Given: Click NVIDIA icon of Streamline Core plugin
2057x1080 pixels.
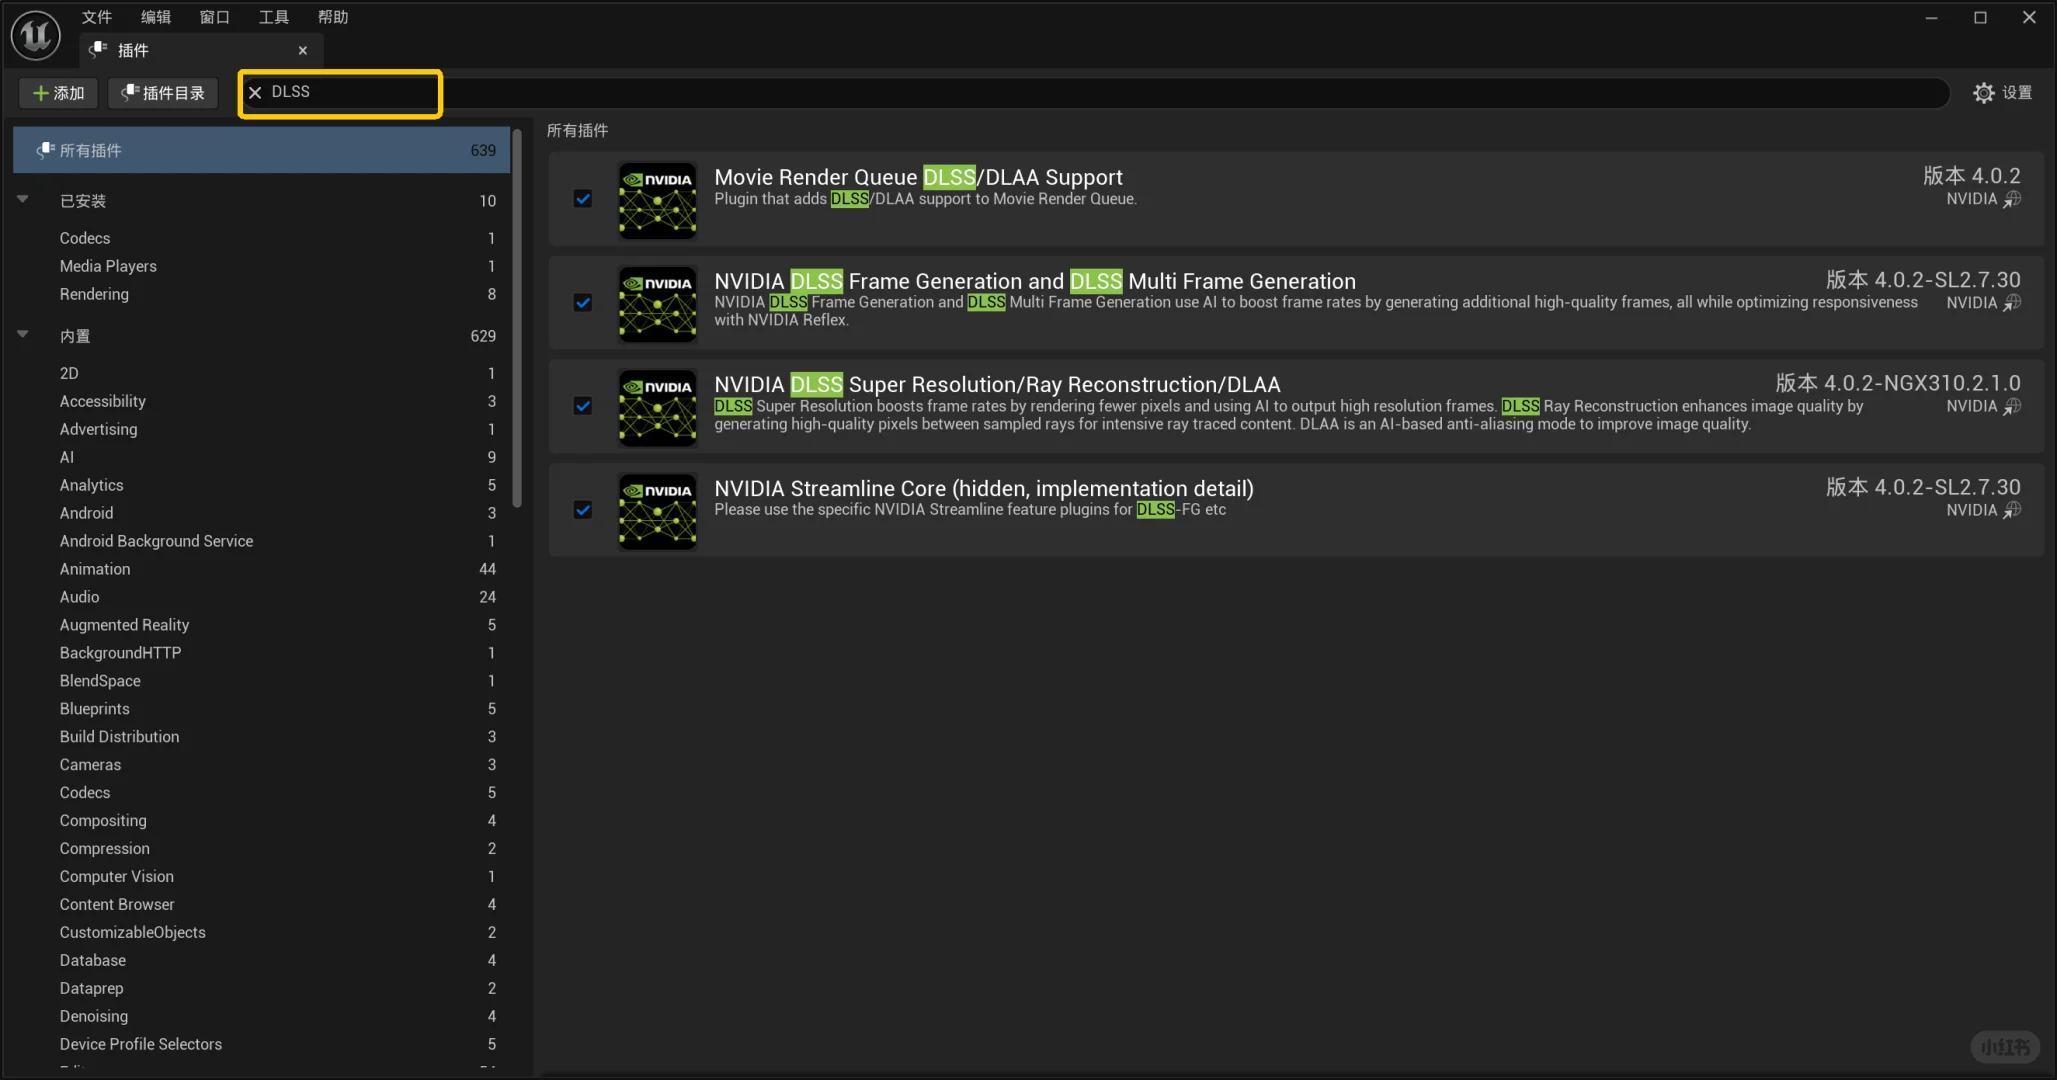Looking at the screenshot, I should 657,511.
